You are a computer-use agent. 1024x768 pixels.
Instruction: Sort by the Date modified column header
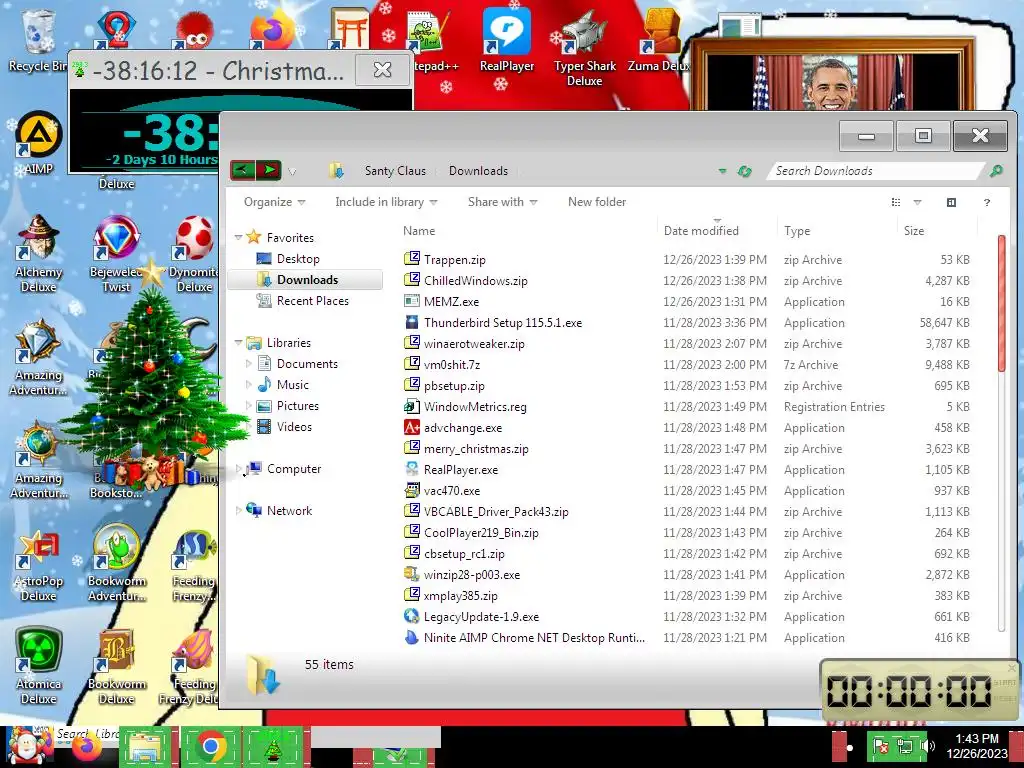(701, 231)
